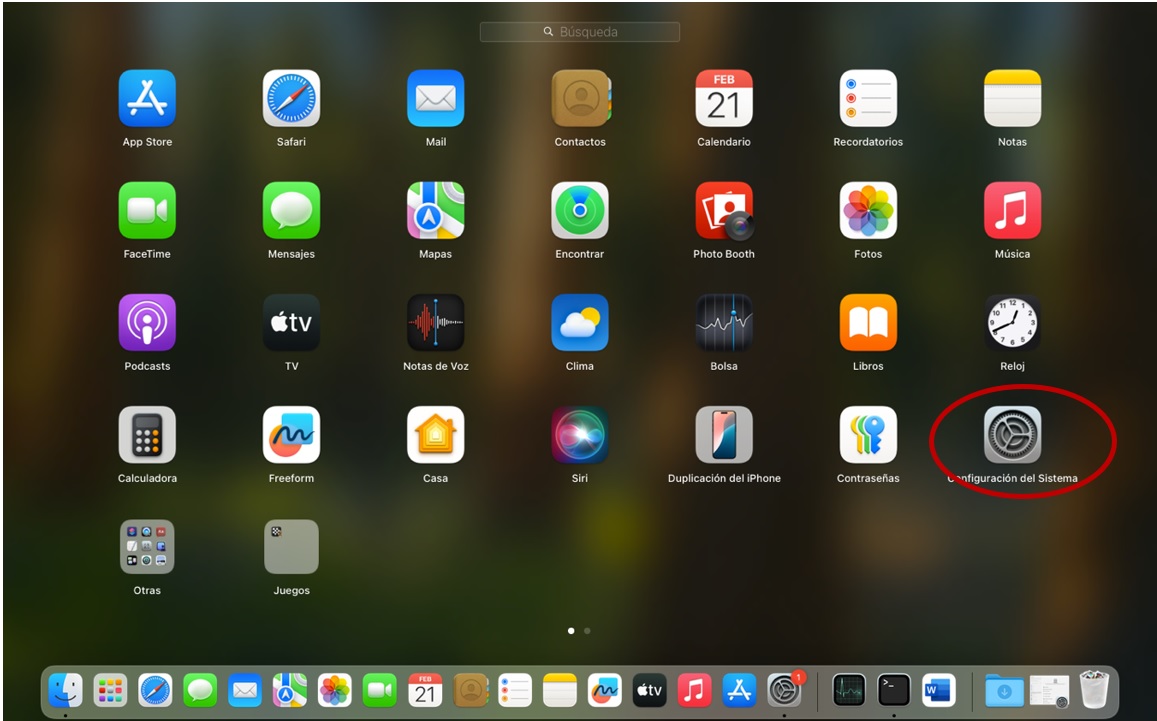Screen dimensions: 1157x721
Task: Open Notas de Voz app
Action: (x=435, y=323)
